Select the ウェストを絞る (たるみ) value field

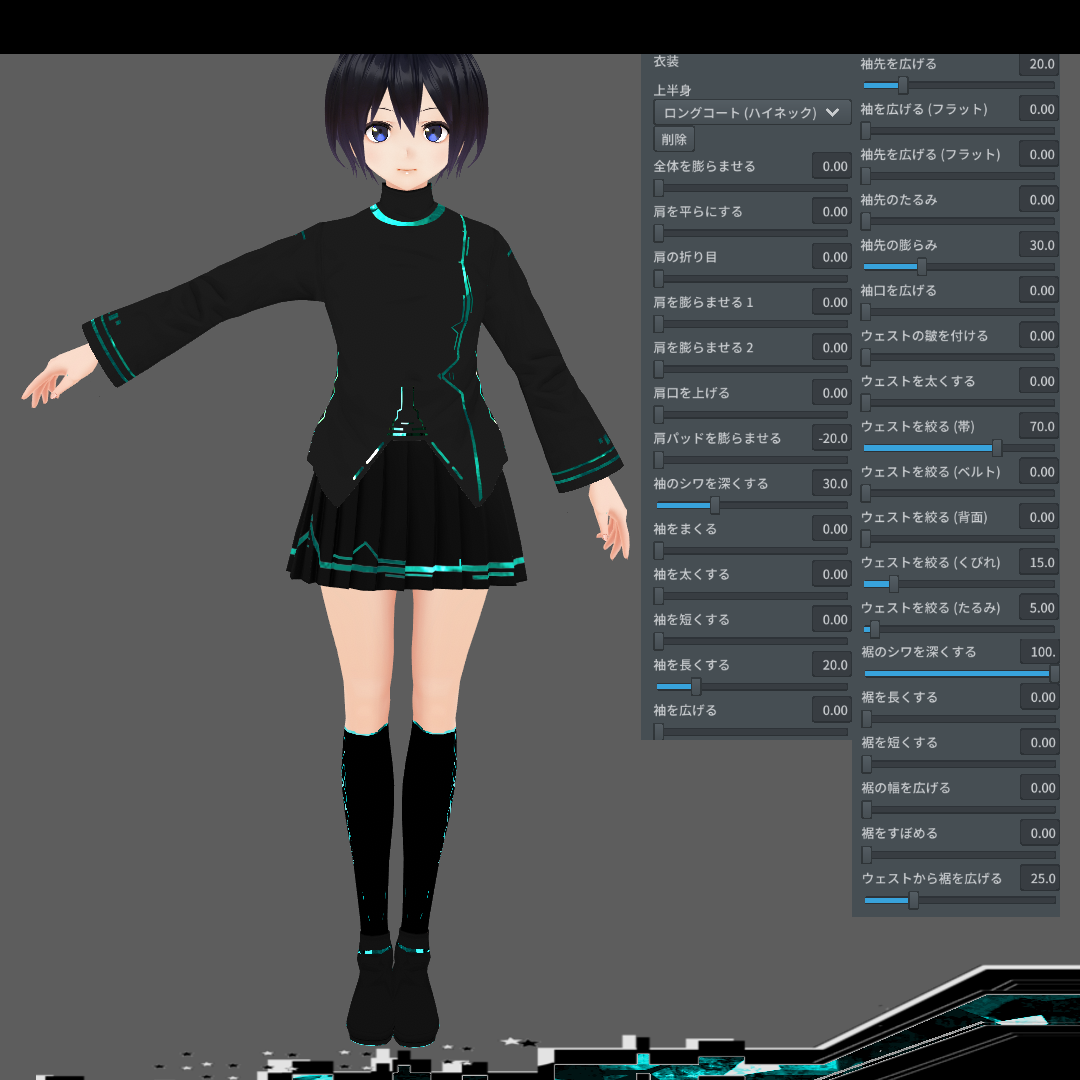pyautogui.click(x=1040, y=607)
